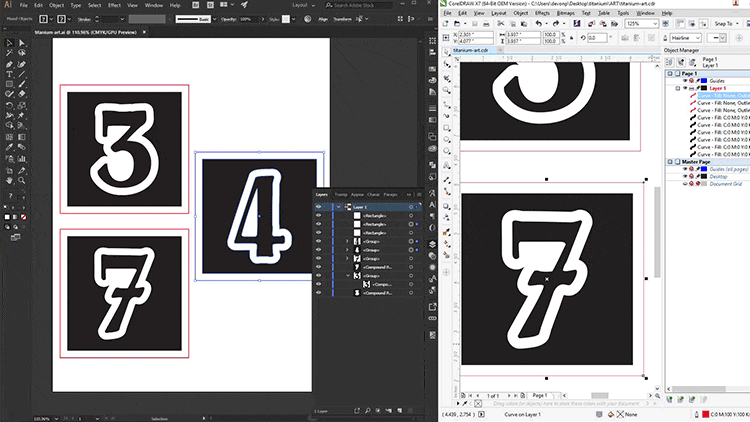Click Align in Illustrator control bar
750x422 pixels.
[323, 19]
